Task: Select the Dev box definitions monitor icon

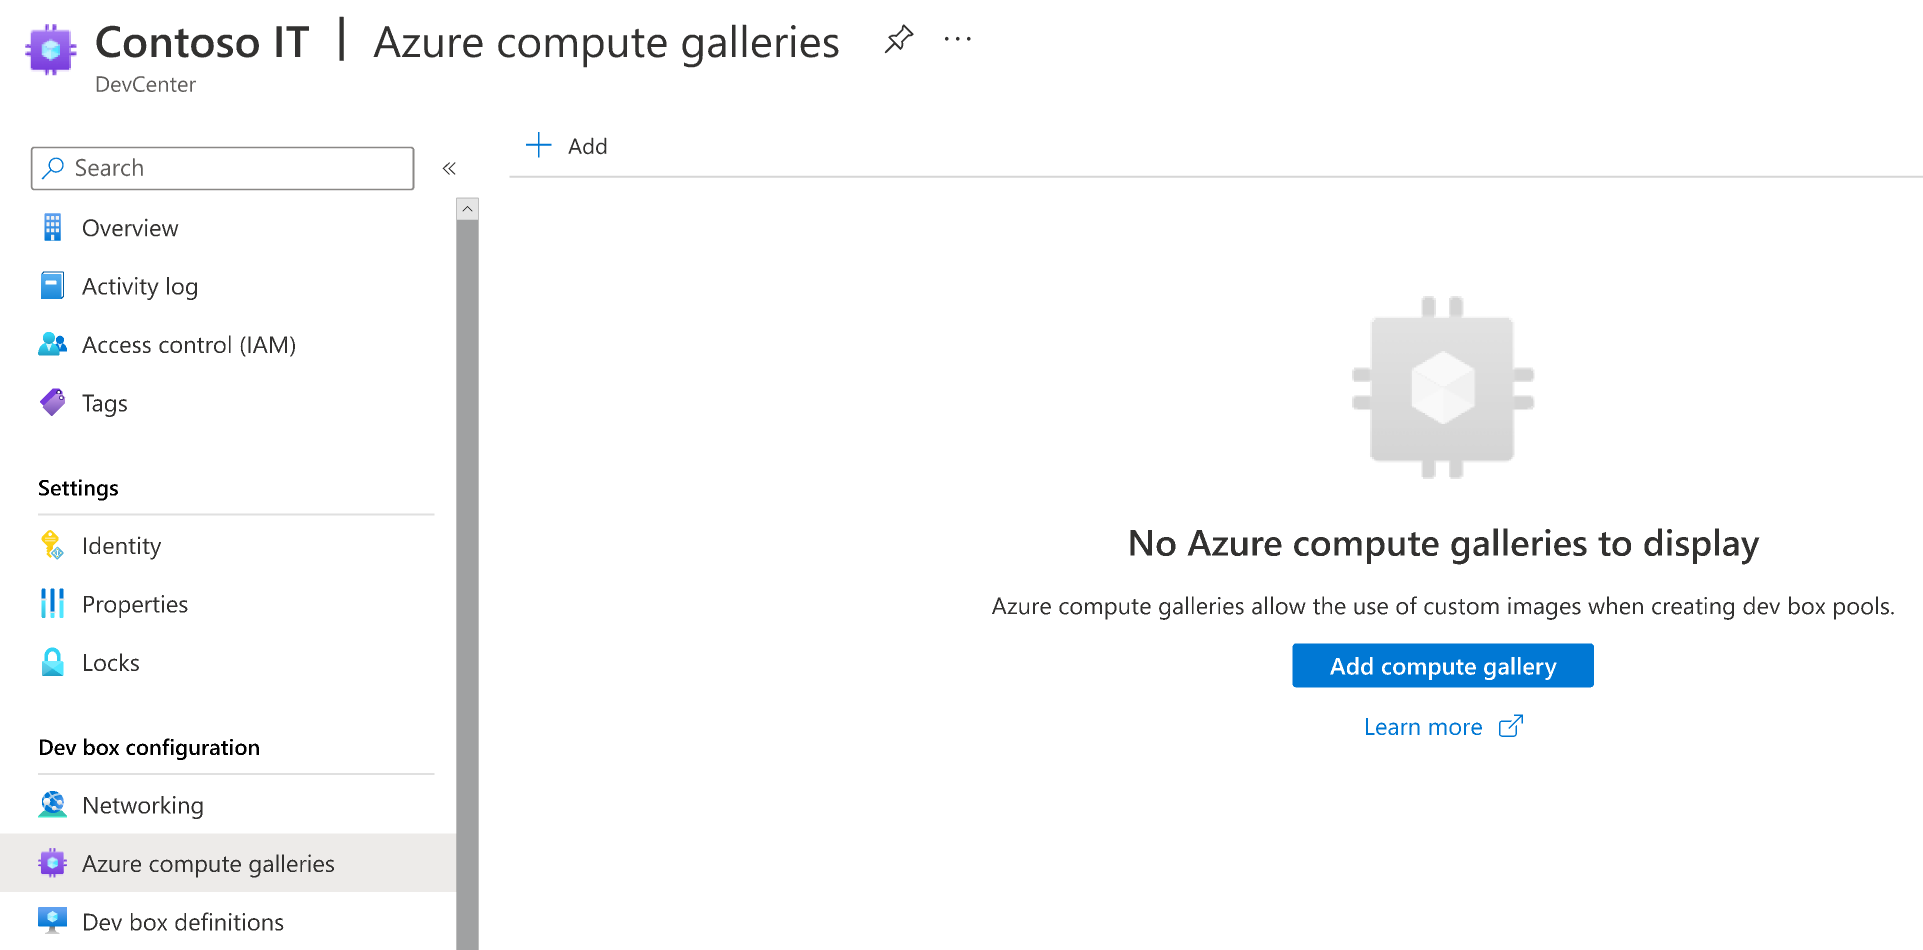Action: [52, 921]
